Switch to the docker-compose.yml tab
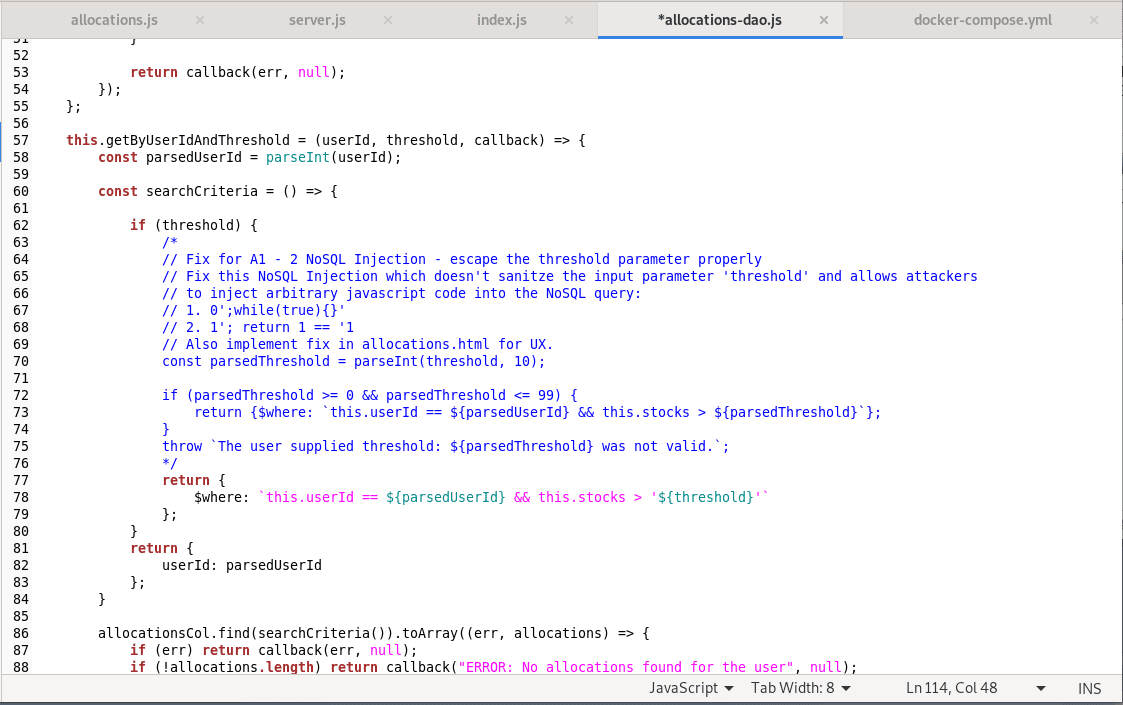The image size is (1123, 705). click(983, 19)
